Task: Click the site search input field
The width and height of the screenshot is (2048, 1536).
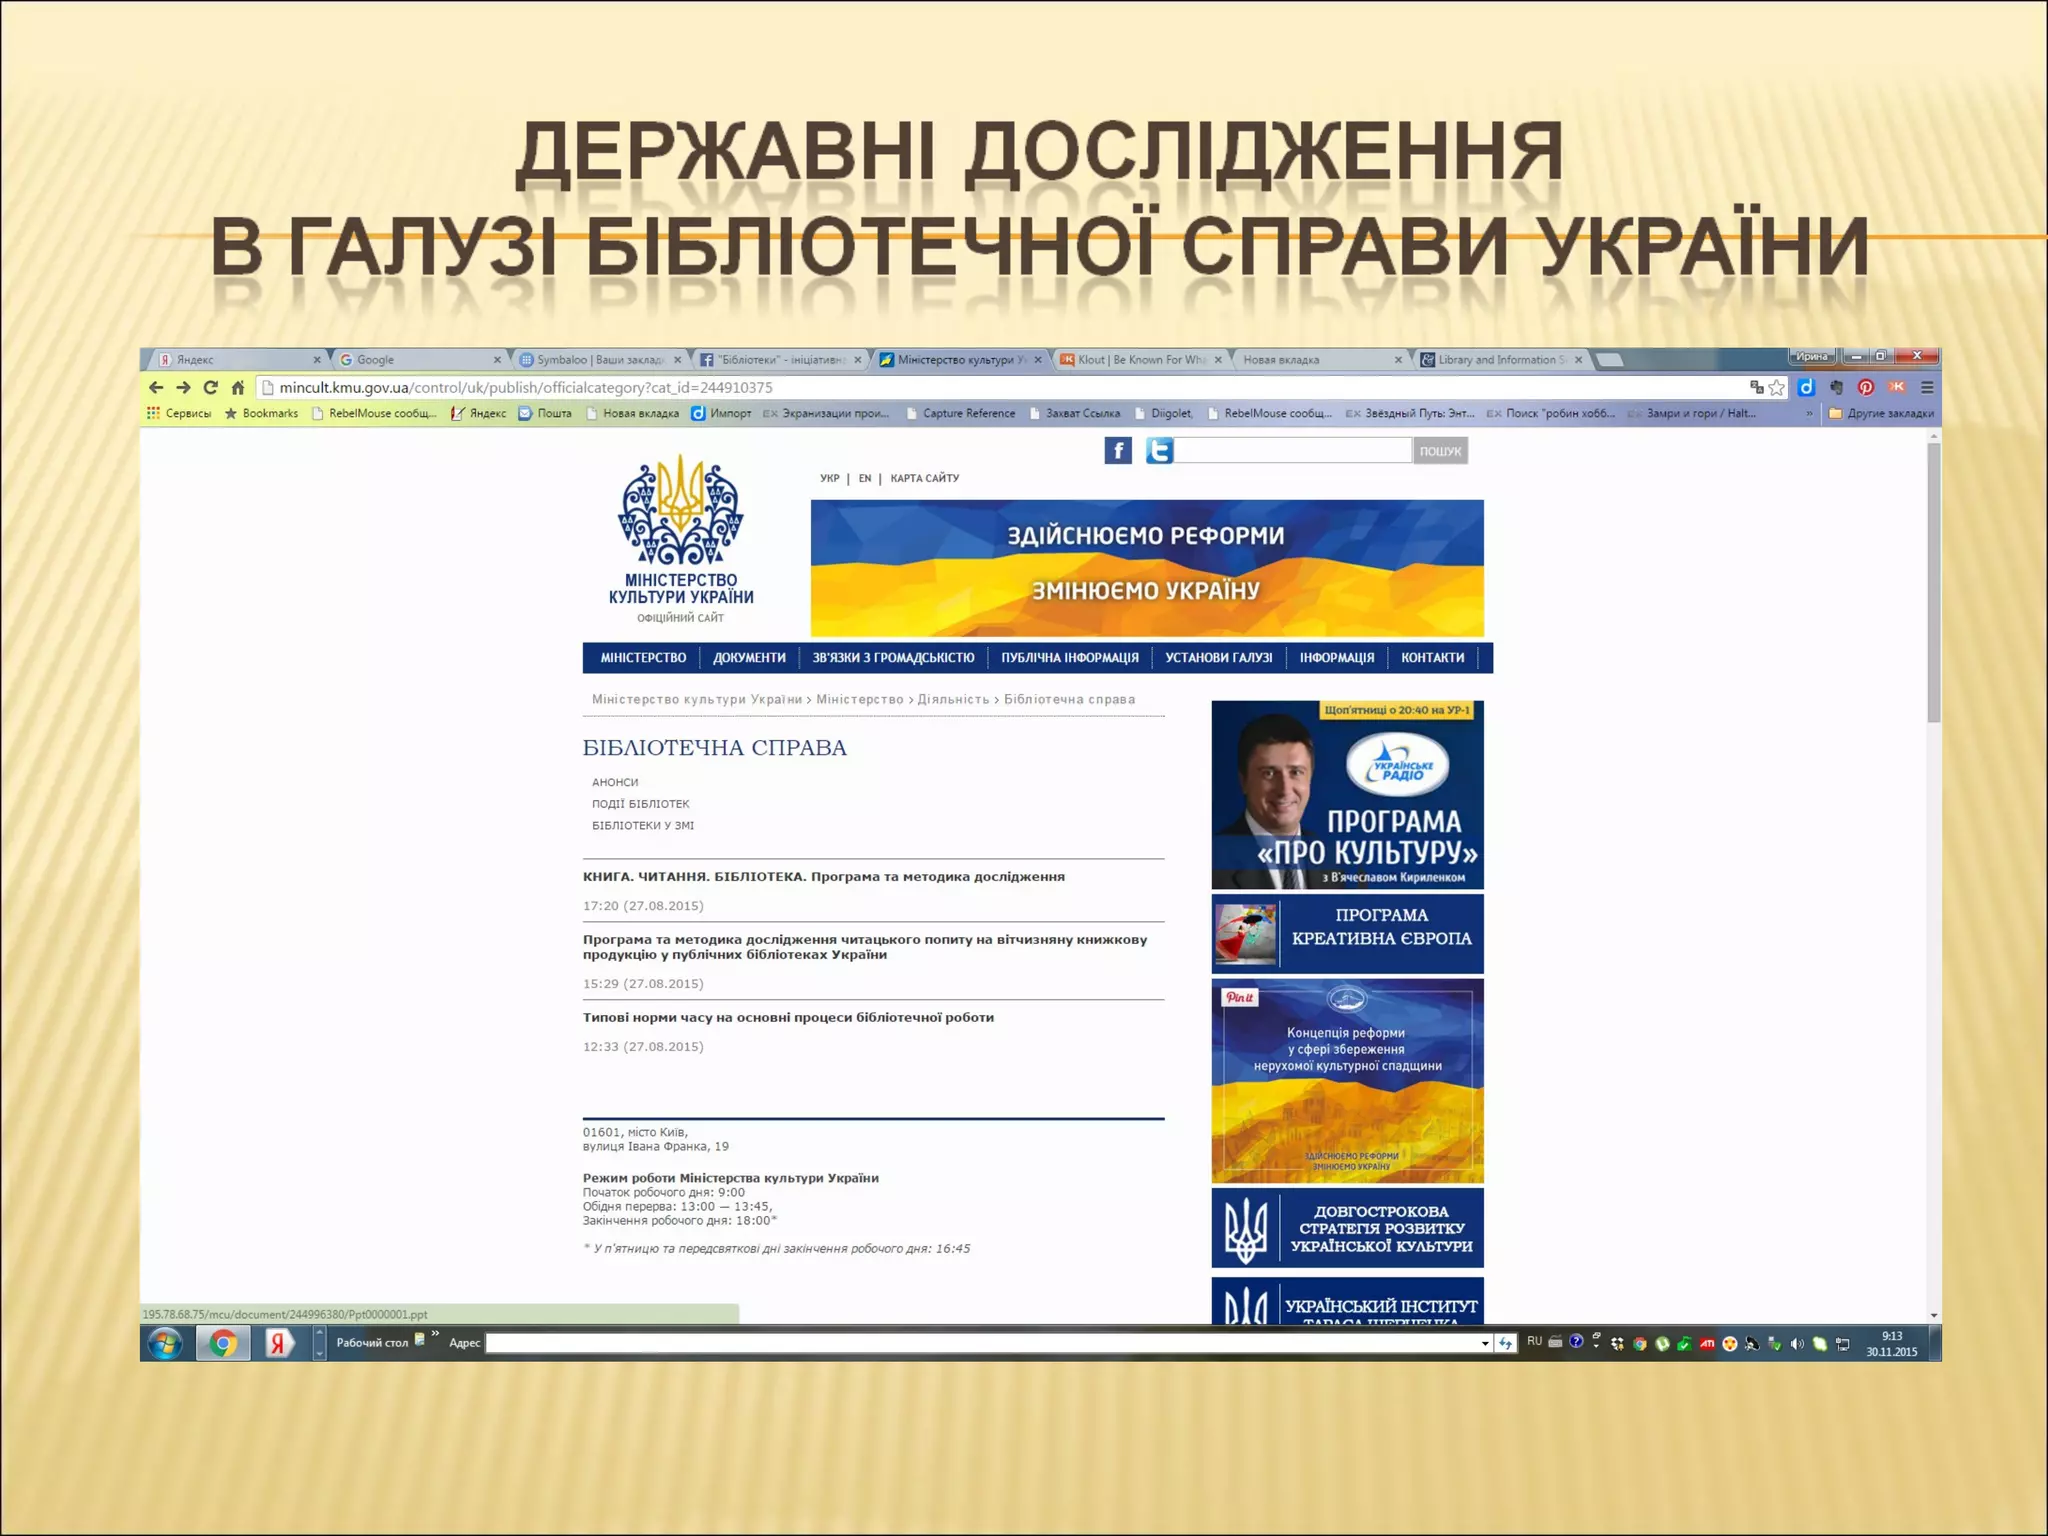Action: [1294, 451]
